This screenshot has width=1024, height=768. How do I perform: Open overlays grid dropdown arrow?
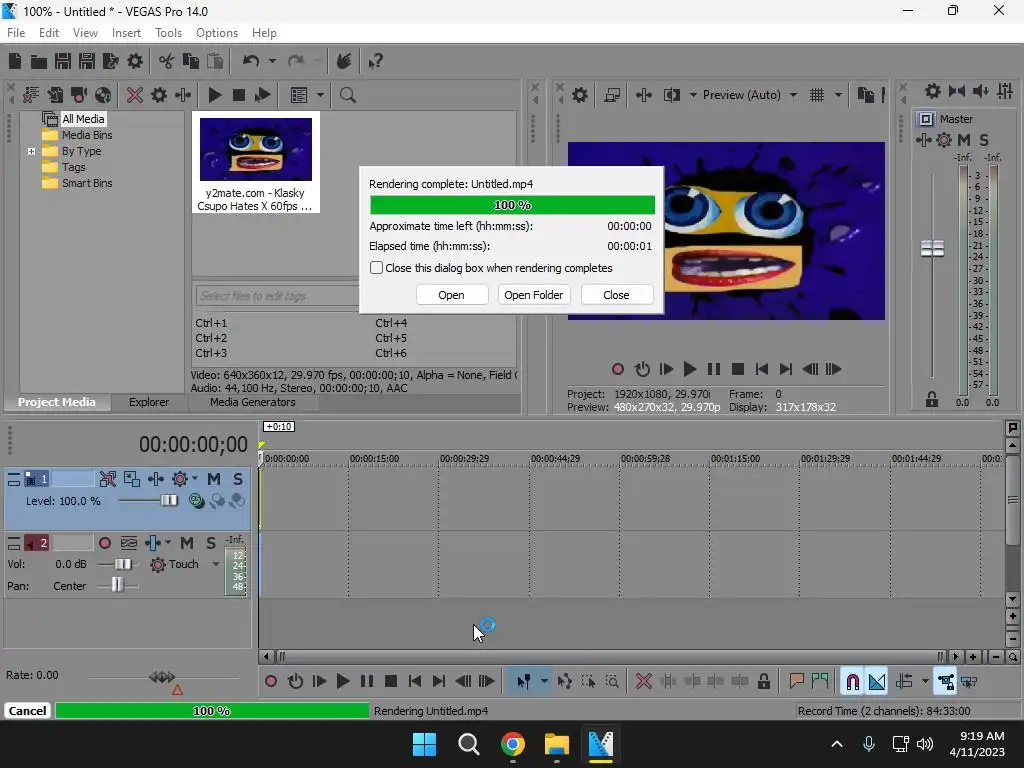838,95
